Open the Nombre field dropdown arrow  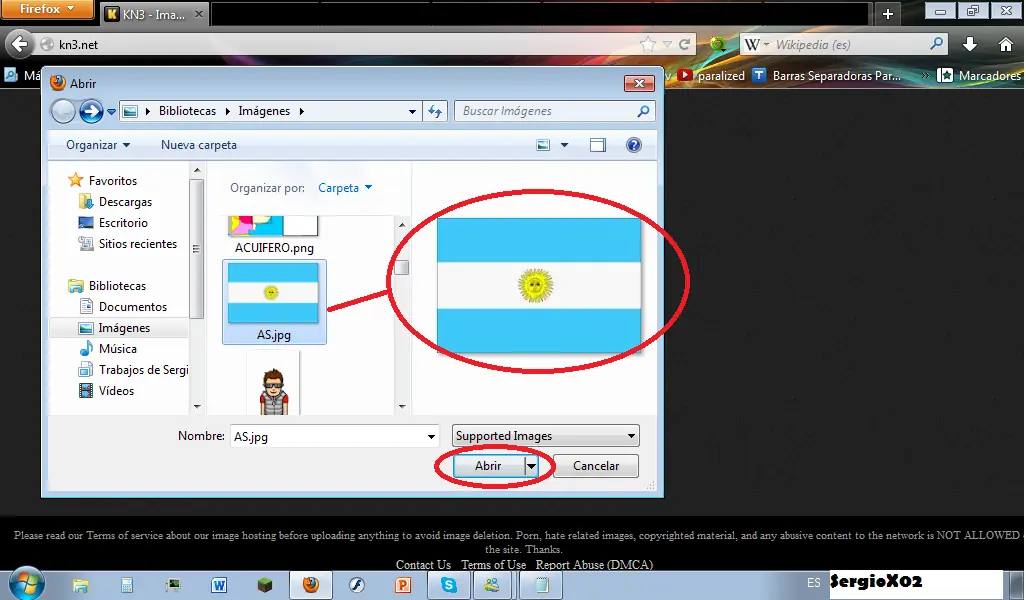coord(431,436)
